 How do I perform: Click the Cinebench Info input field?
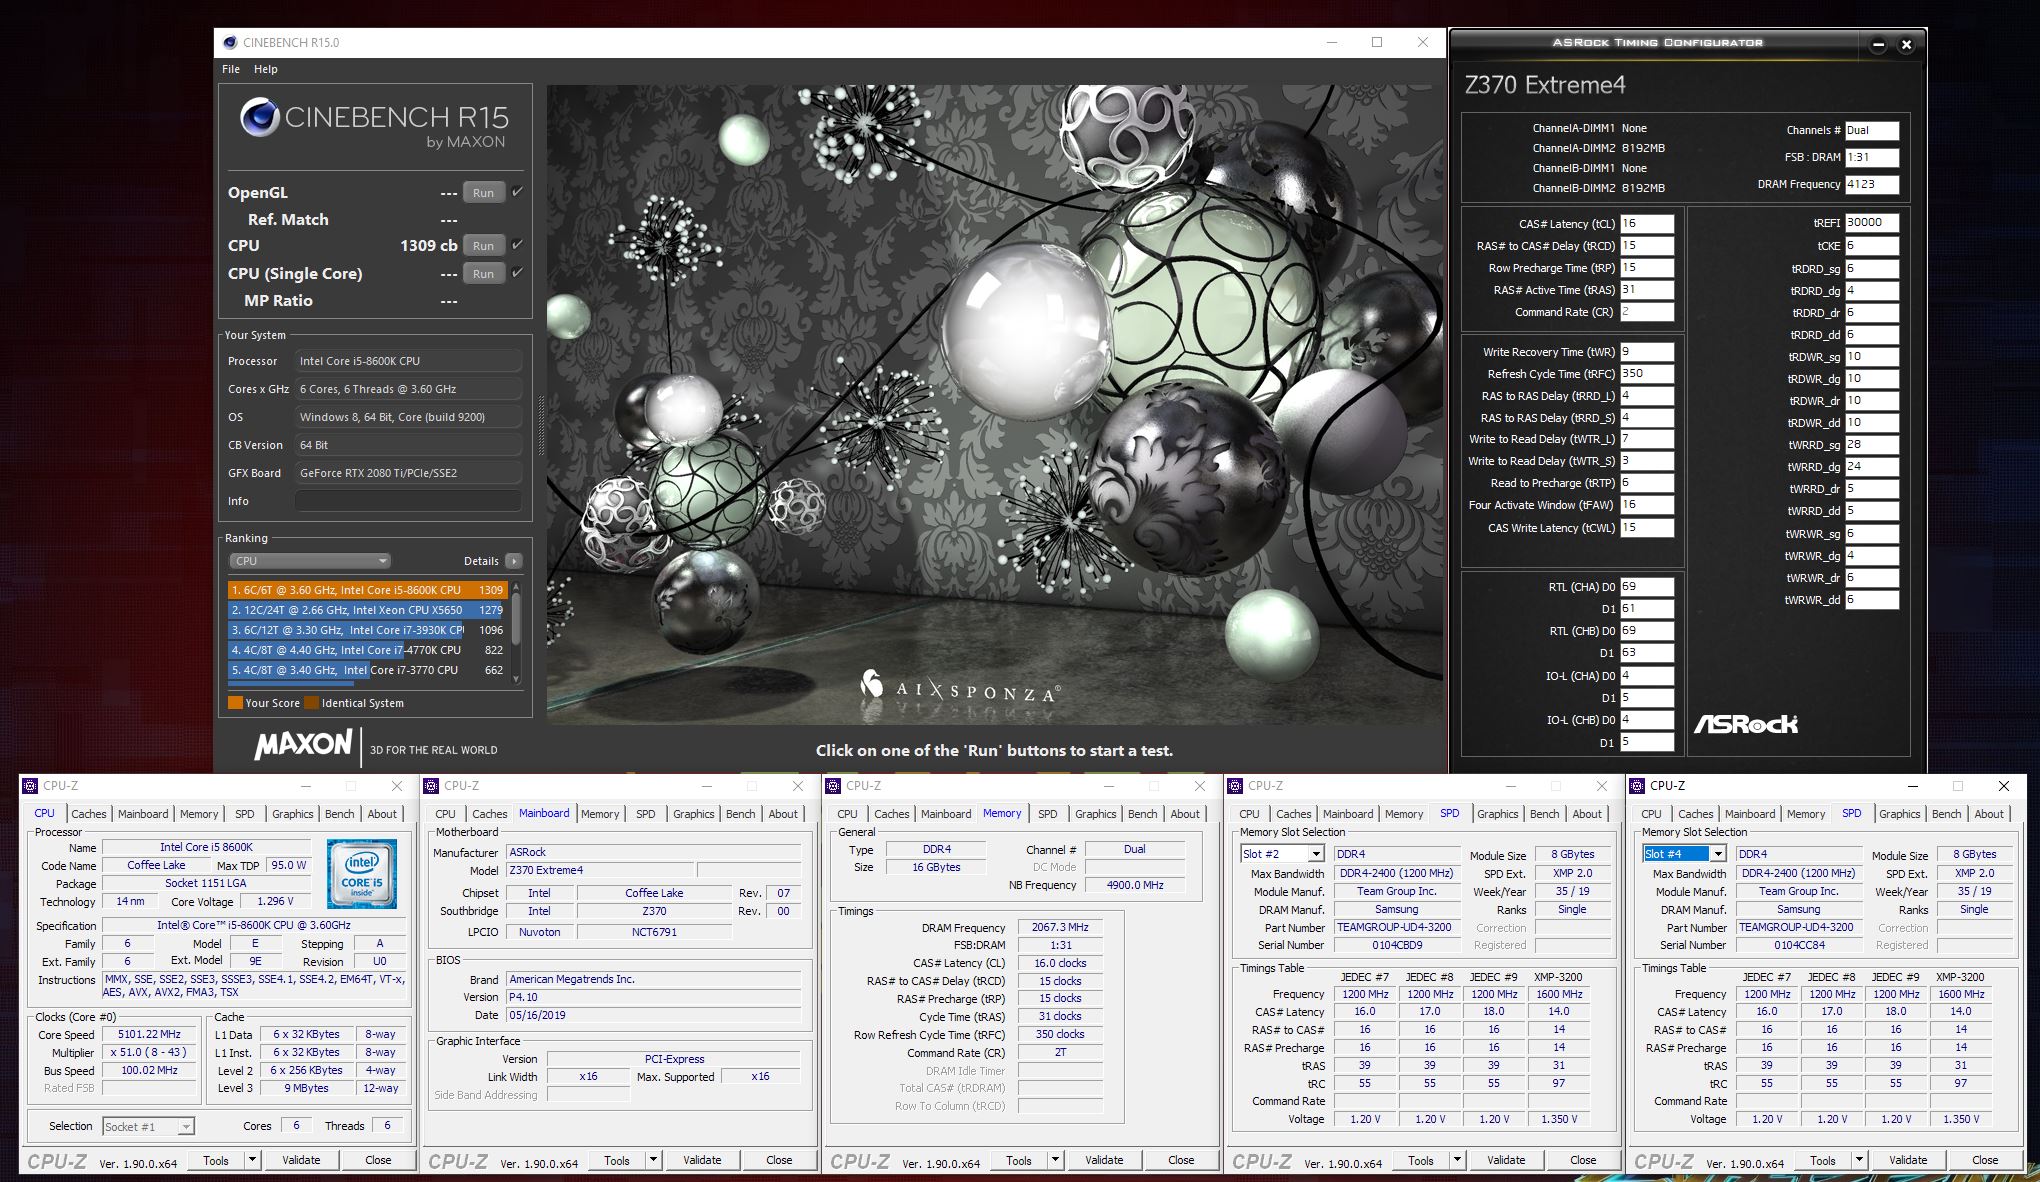408,501
